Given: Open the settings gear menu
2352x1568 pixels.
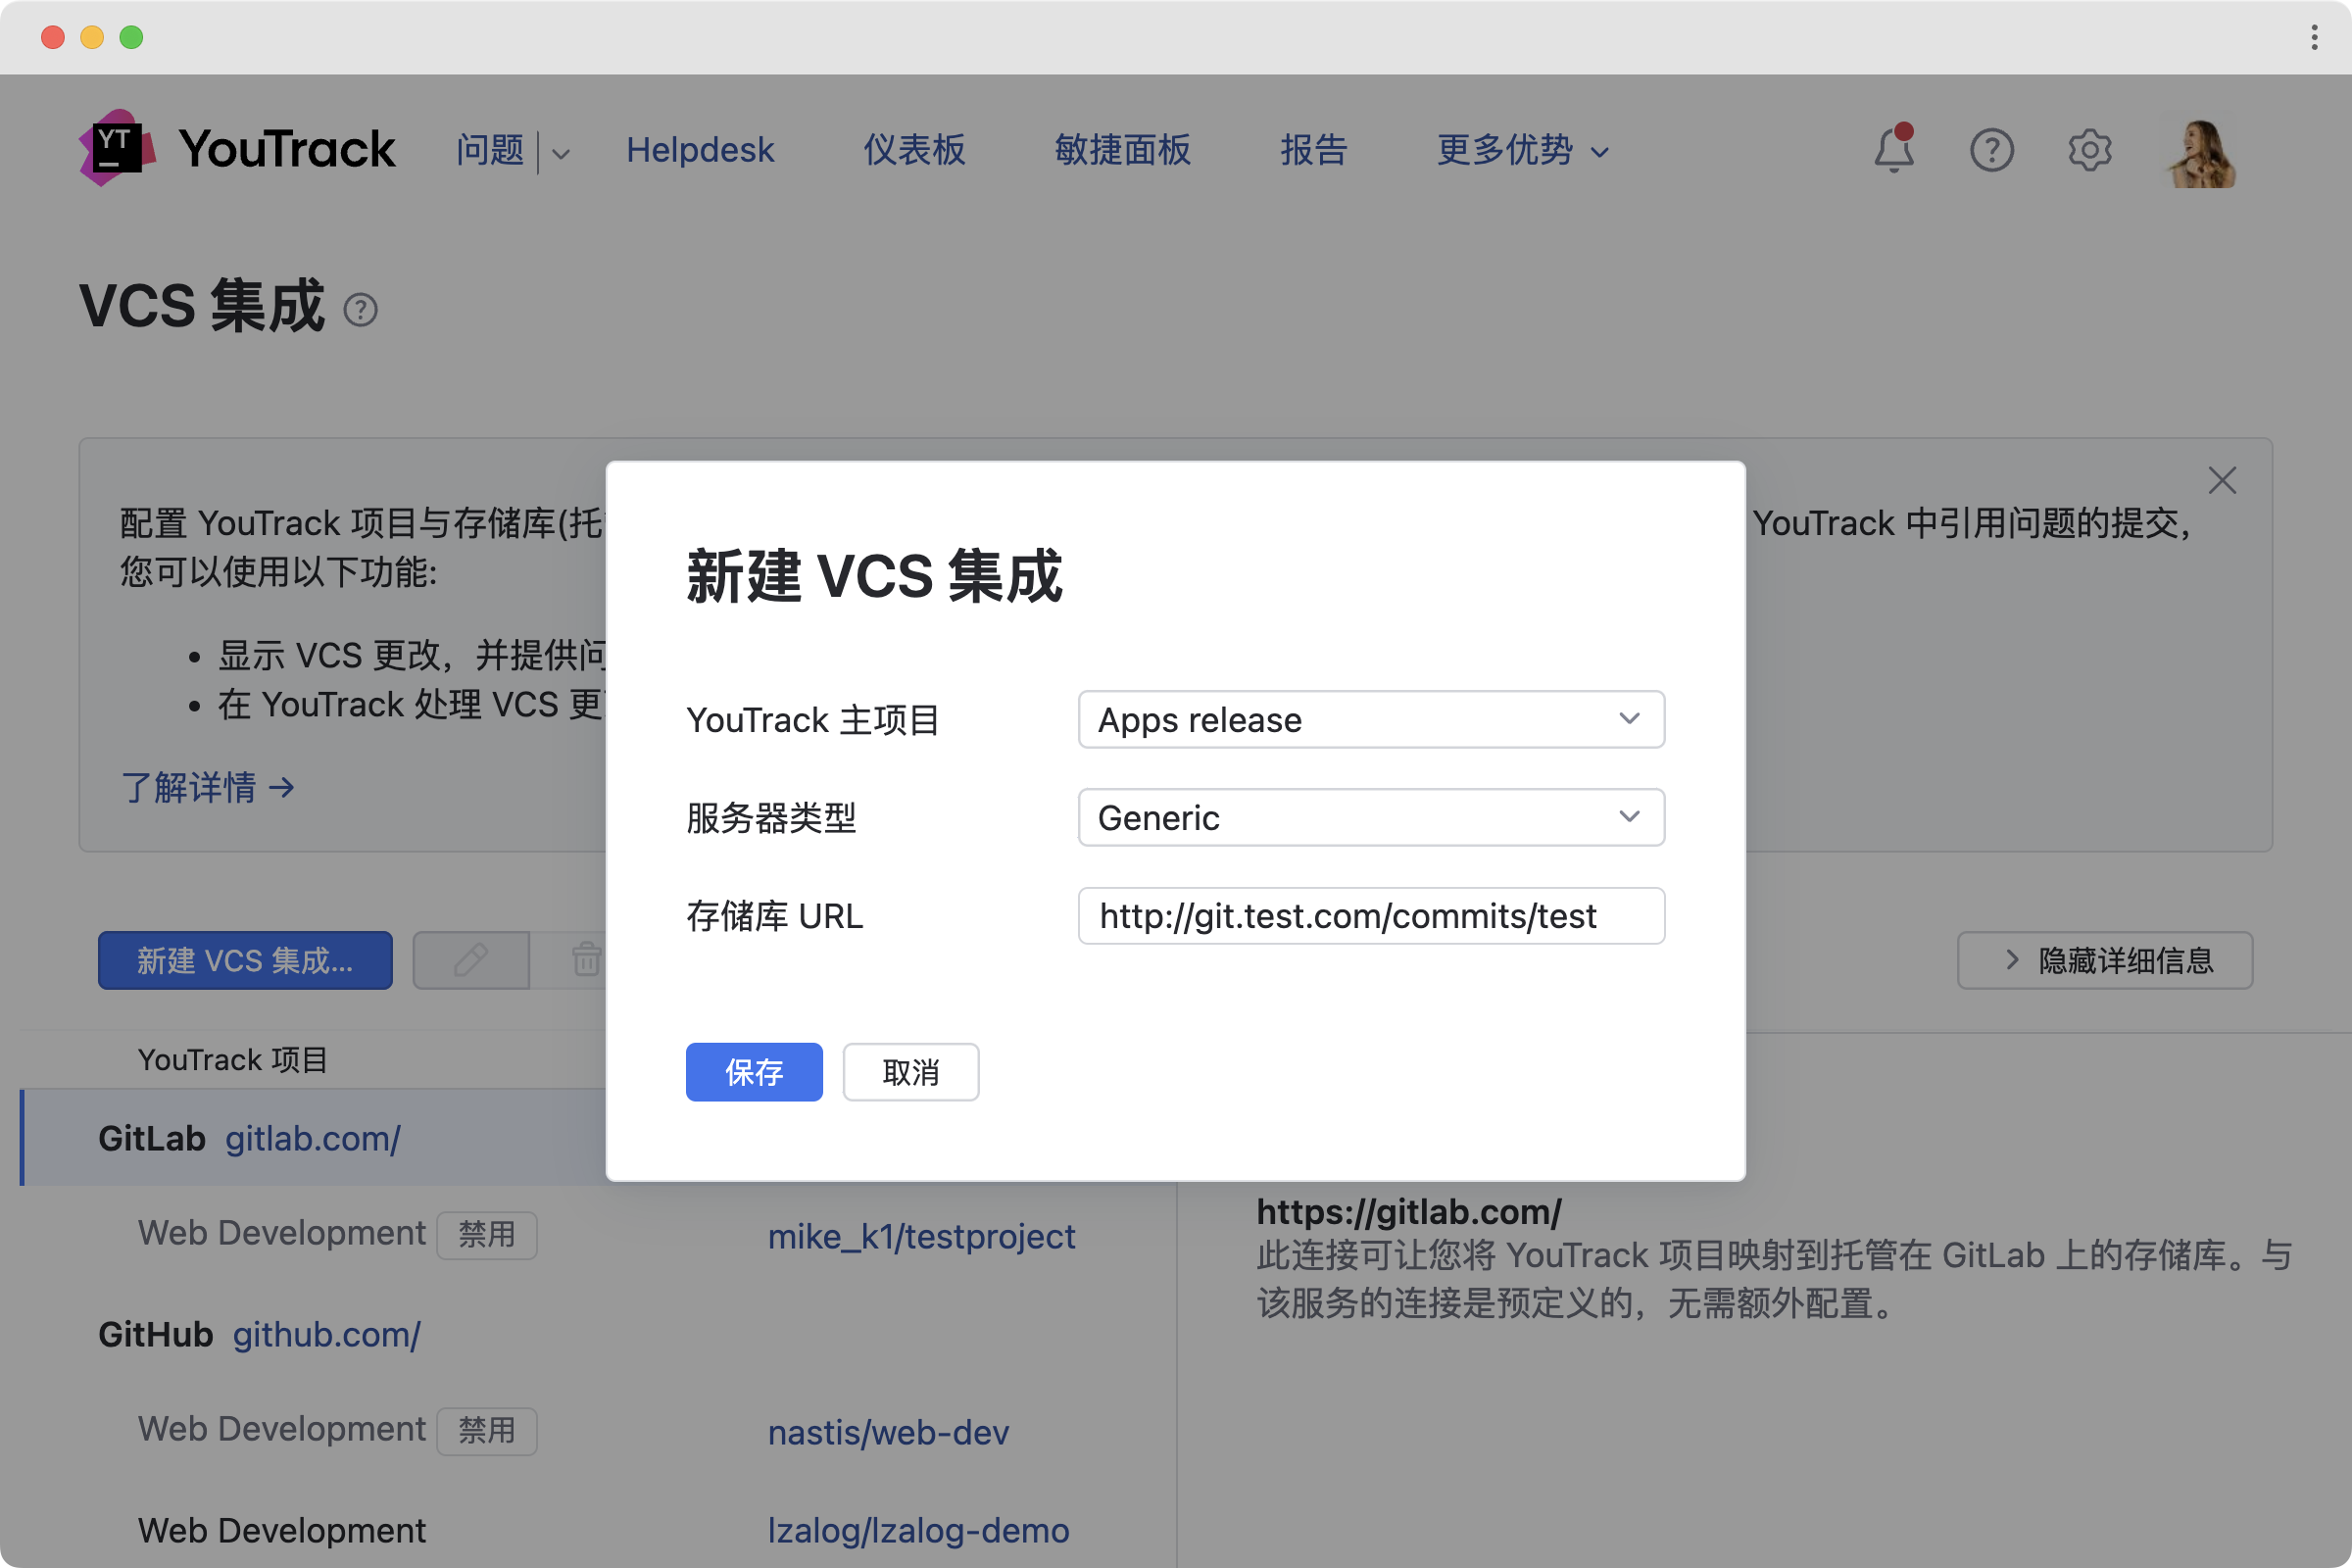Looking at the screenshot, I should [2089, 150].
